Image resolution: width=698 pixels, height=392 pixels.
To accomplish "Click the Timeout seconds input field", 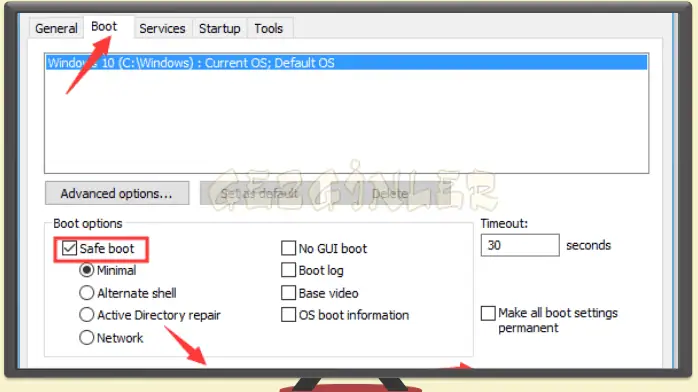I will 520,245.
